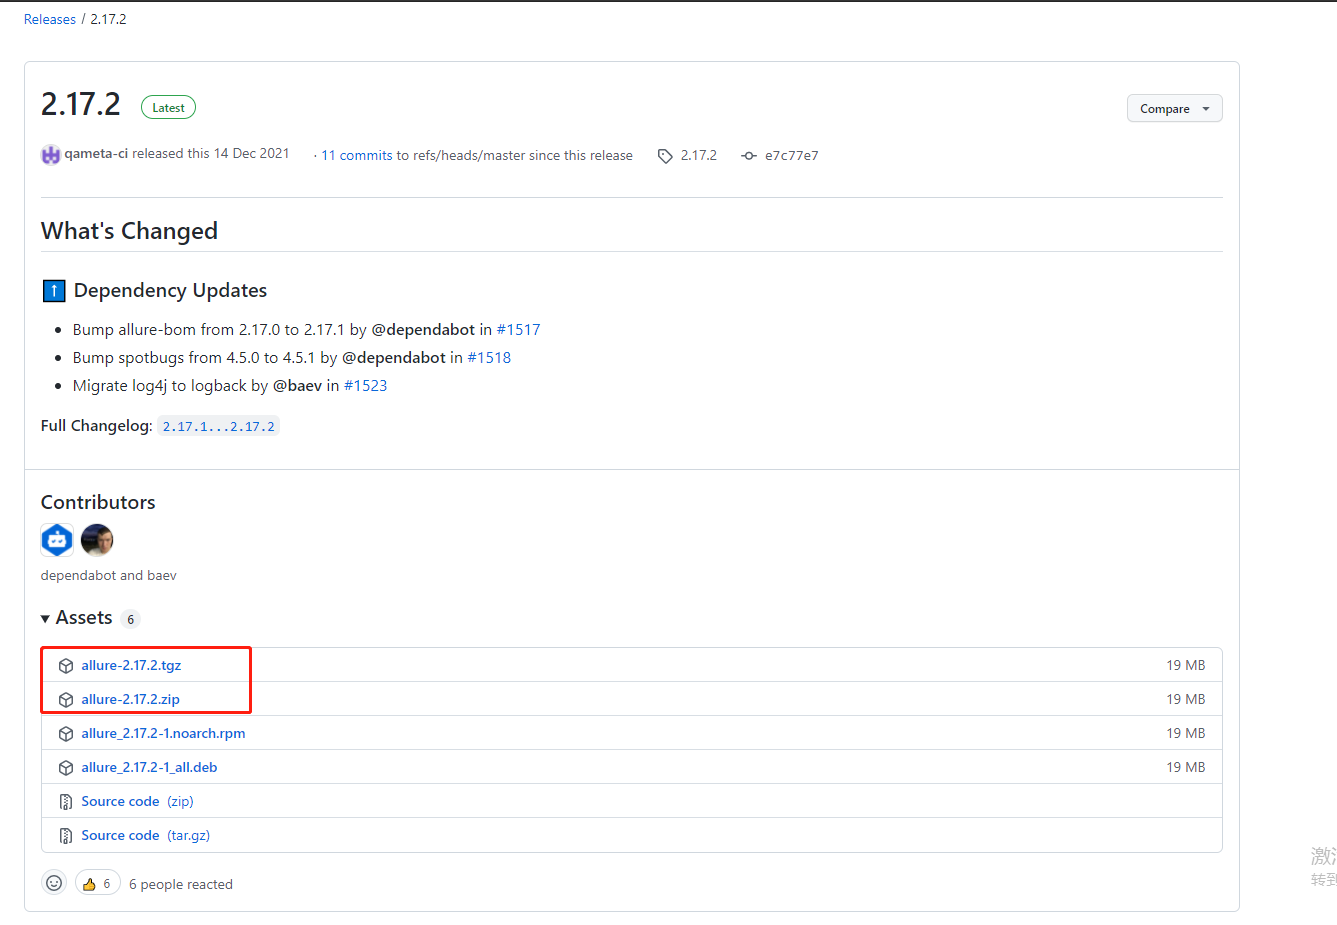Image resolution: width=1337 pixels, height=925 pixels.
Task: Click the thumbs up reaction with 6
Action: [x=98, y=883]
